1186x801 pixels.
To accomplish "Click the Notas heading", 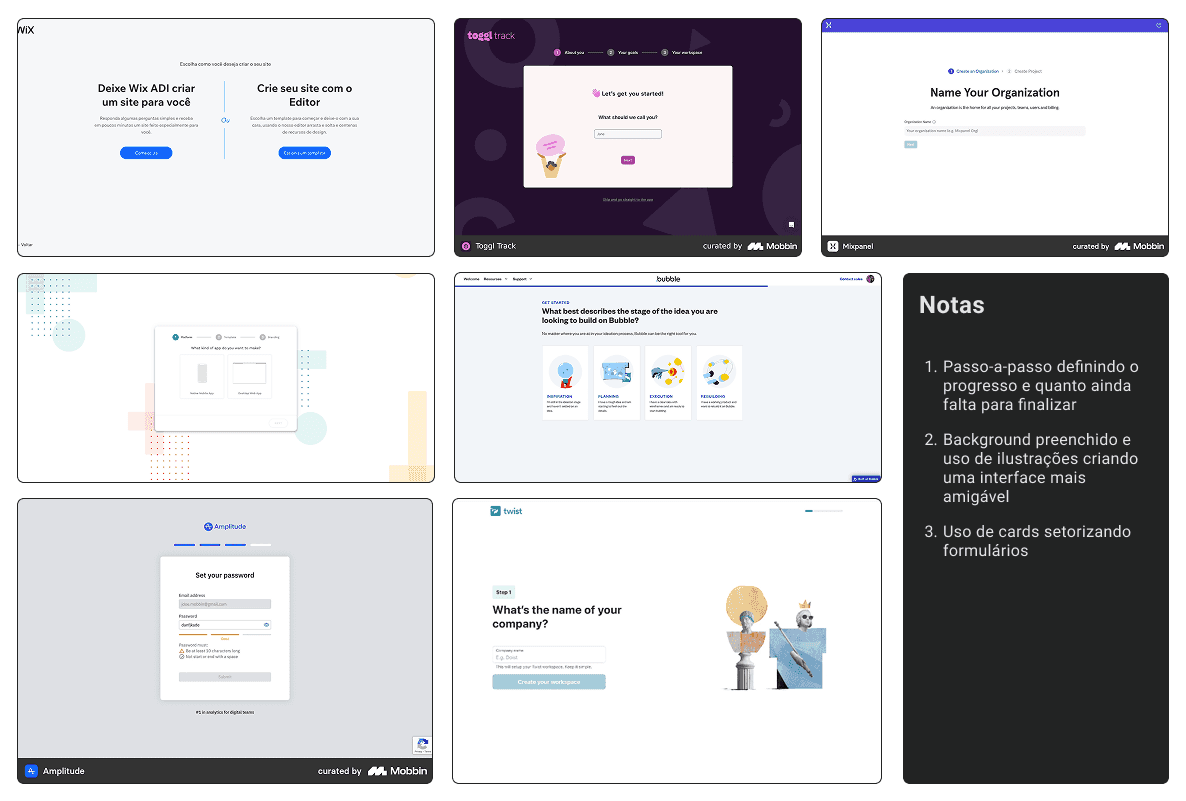I will pyautogui.click(x=952, y=305).
